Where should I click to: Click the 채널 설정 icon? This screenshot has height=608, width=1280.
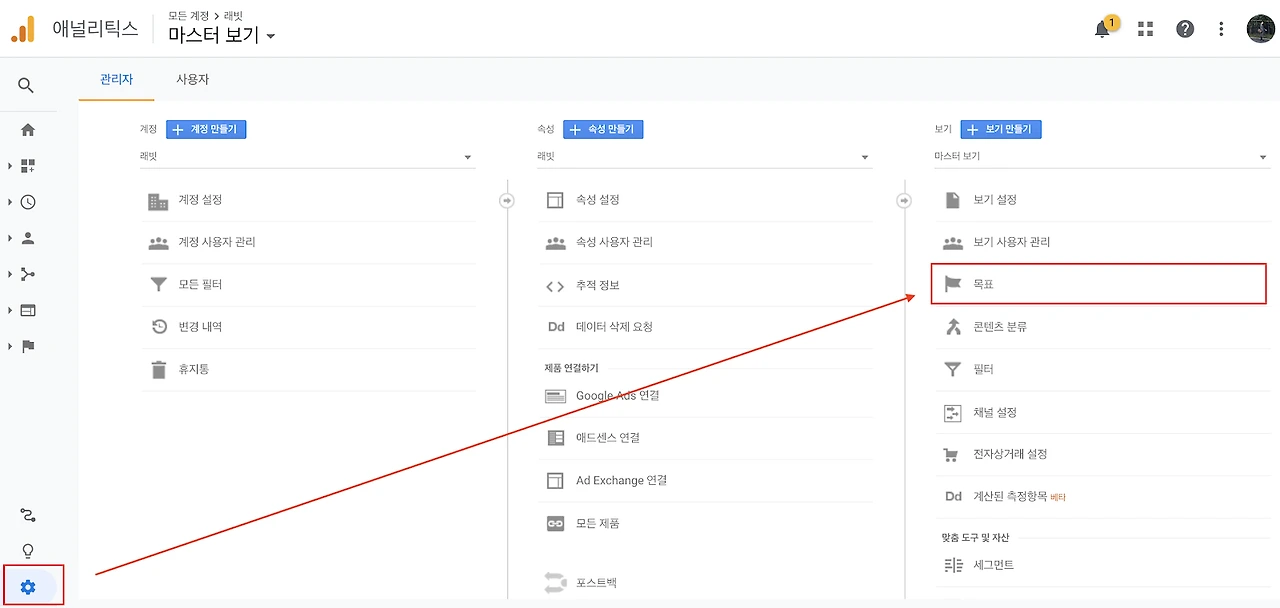953,412
